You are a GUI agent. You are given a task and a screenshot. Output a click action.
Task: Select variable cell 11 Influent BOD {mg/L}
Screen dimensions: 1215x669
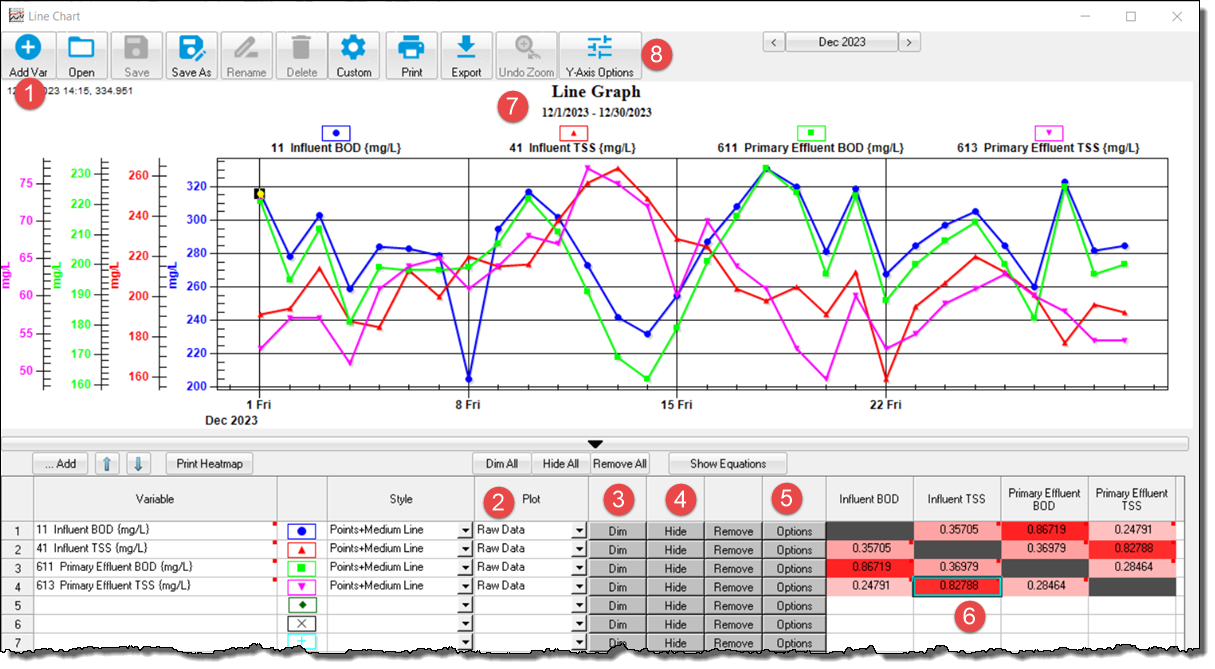[x=154, y=531]
